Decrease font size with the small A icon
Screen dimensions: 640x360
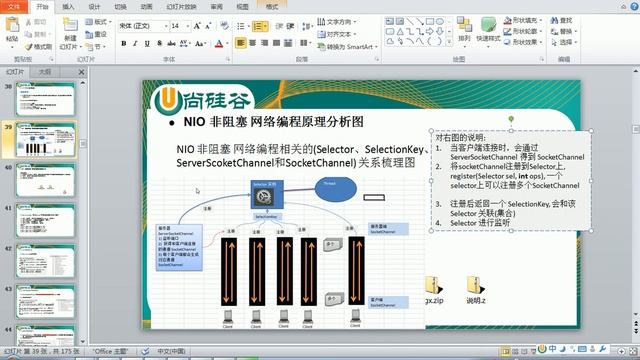(x=208, y=26)
